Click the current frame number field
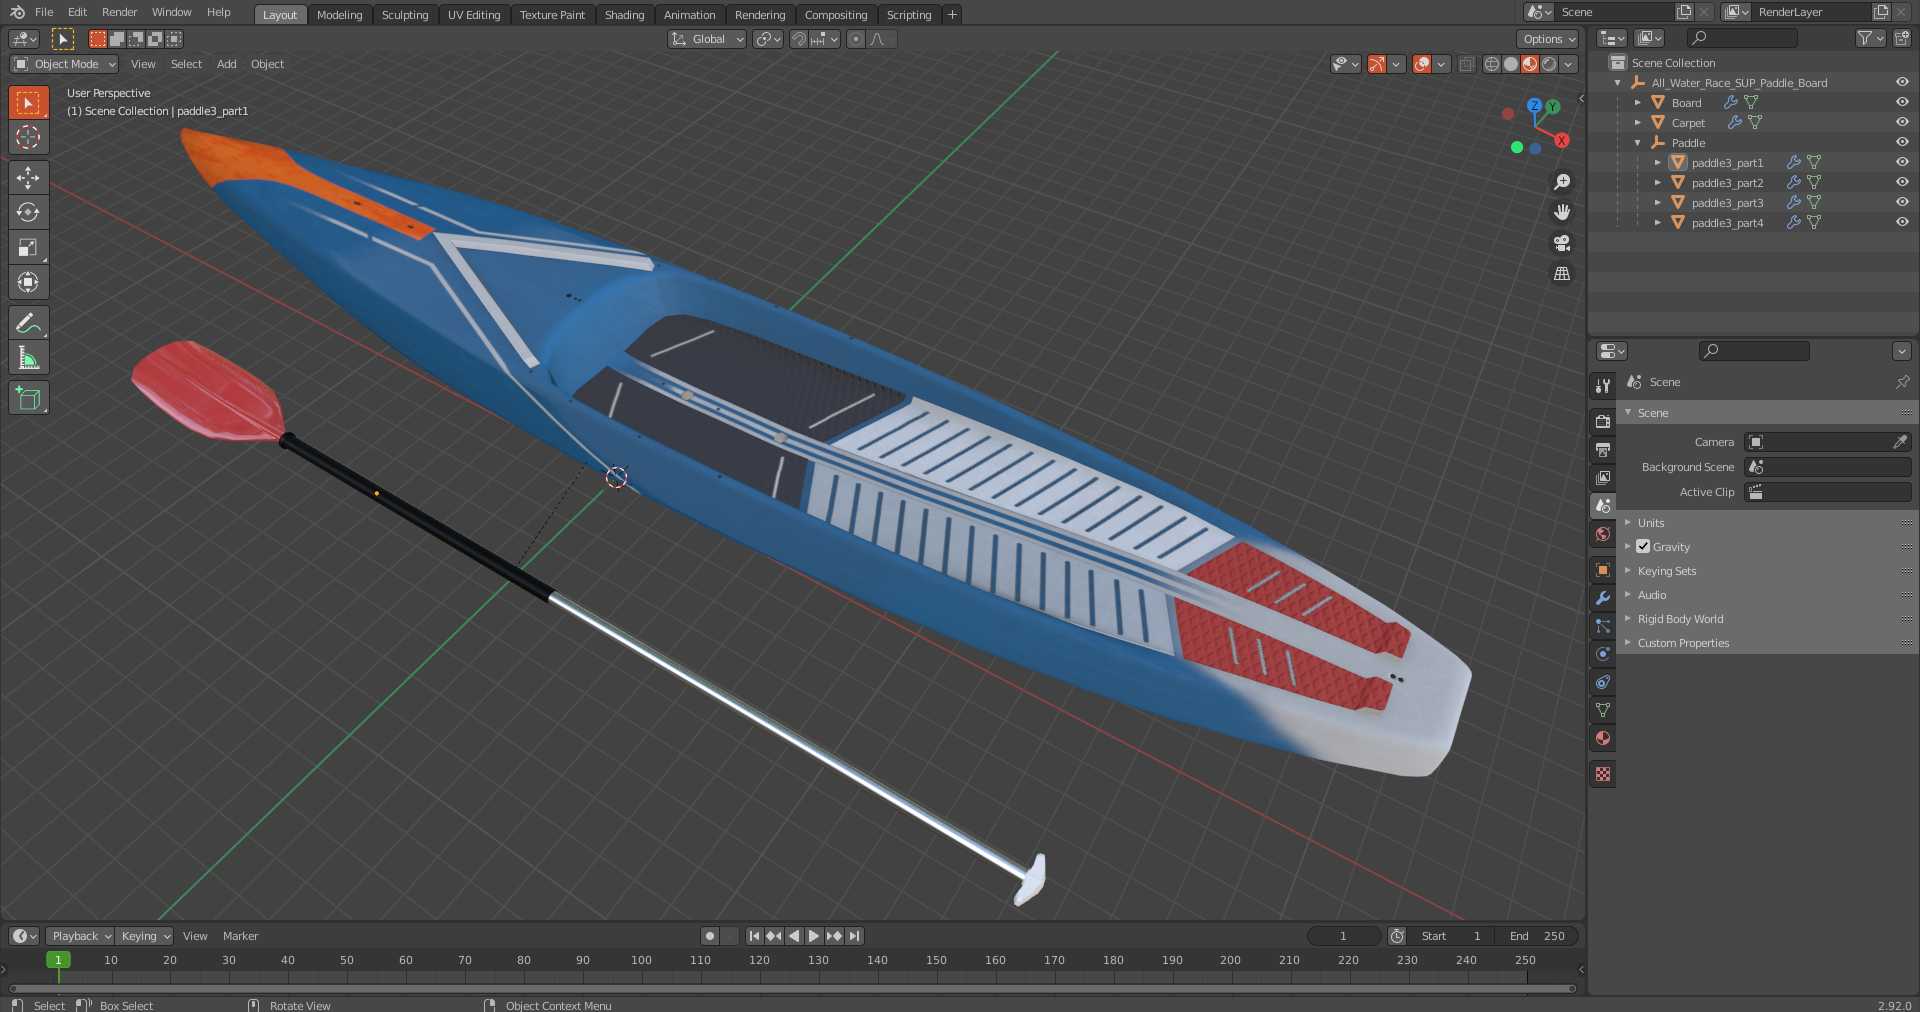 1343,936
